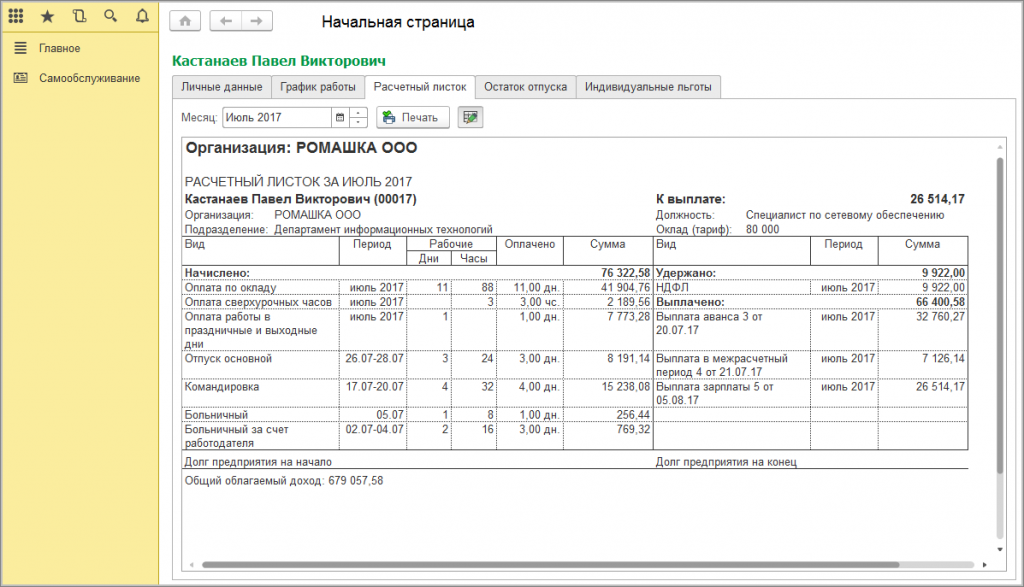
Task: Open the Остаток отпуска tab
Action: click(x=525, y=87)
